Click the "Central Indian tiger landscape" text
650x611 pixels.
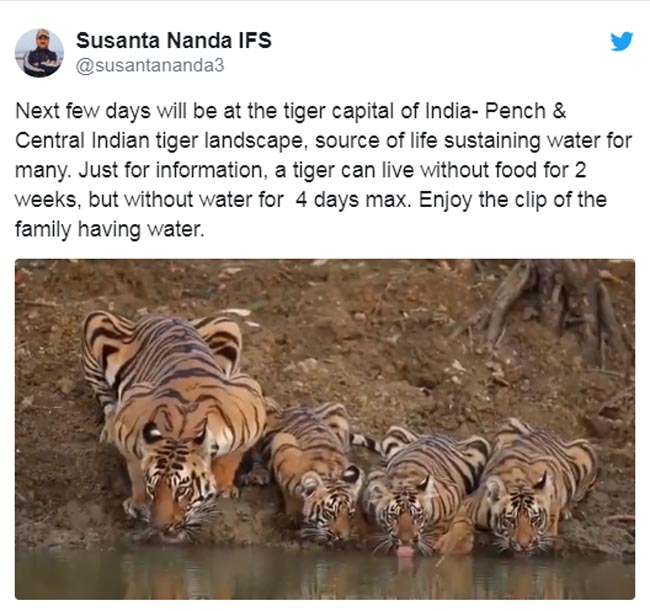pos(159,141)
